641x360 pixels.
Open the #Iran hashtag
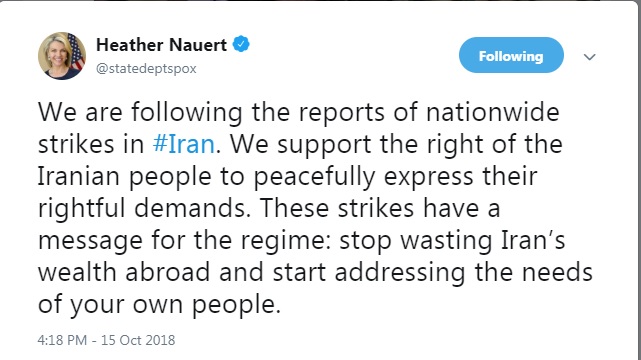point(184,144)
